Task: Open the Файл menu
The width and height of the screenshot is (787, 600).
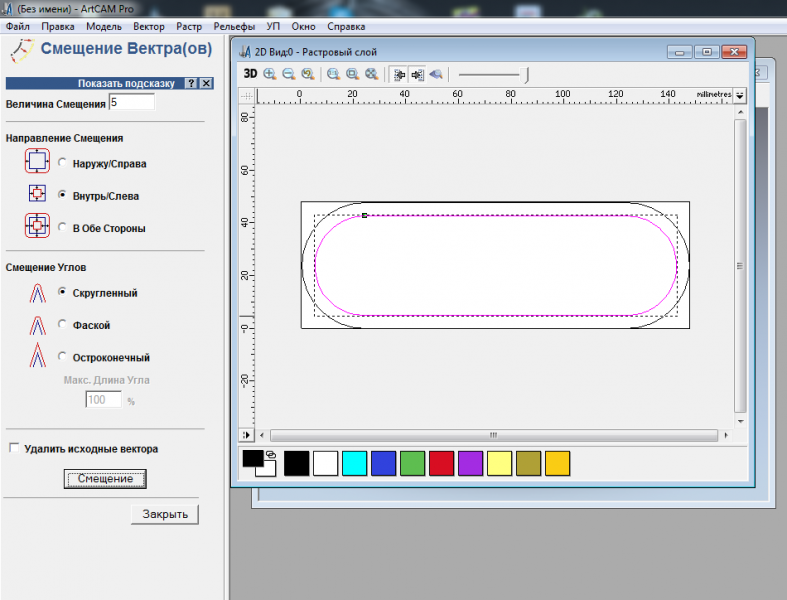Action: (18, 27)
